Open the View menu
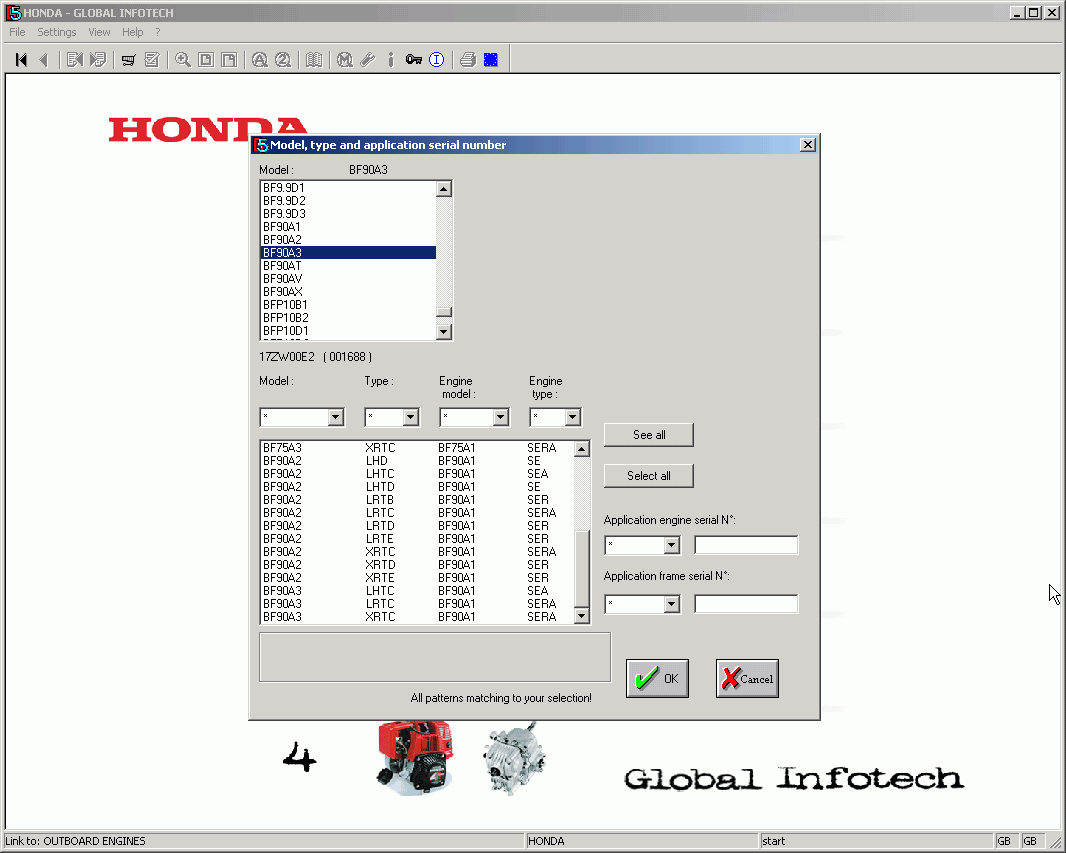 point(99,32)
